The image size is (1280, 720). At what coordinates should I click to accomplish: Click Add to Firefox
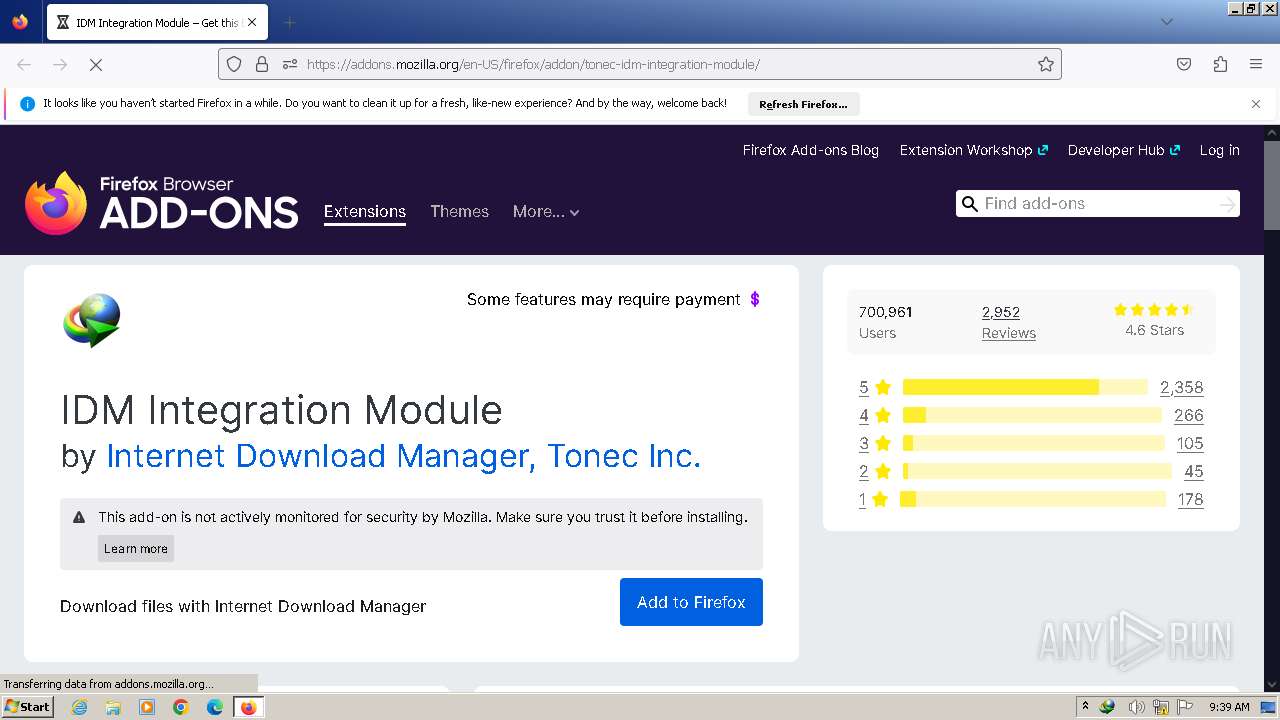(x=691, y=602)
